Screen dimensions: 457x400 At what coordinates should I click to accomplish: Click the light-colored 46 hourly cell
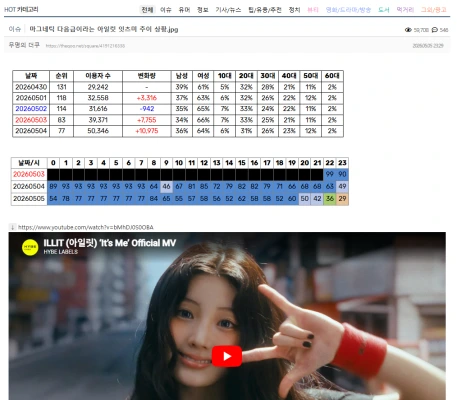pyautogui.click(x=166, y=186)
